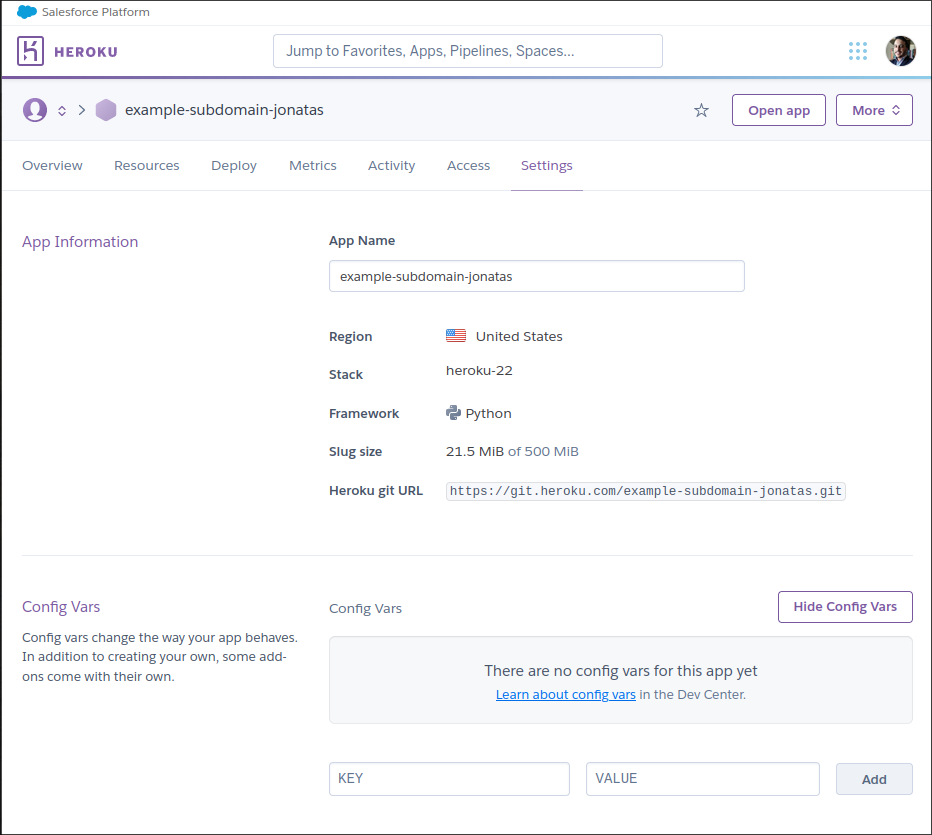Select the Heroku git URL text

click(646, 491)
